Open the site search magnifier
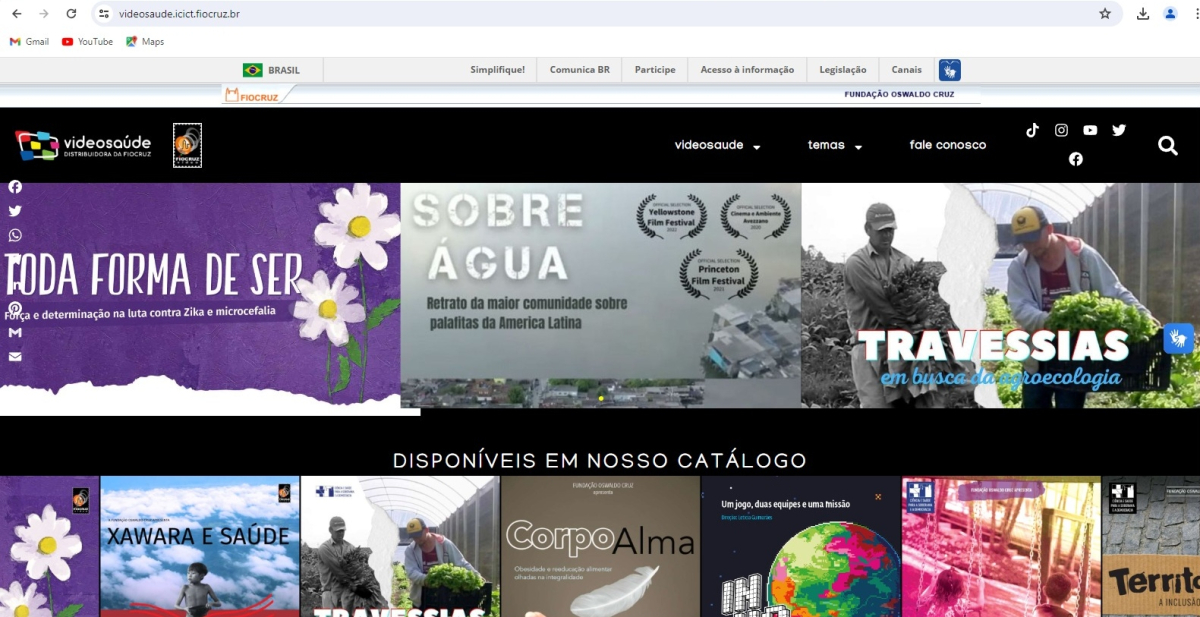The image size is (1200, 617). [1168, 146]
